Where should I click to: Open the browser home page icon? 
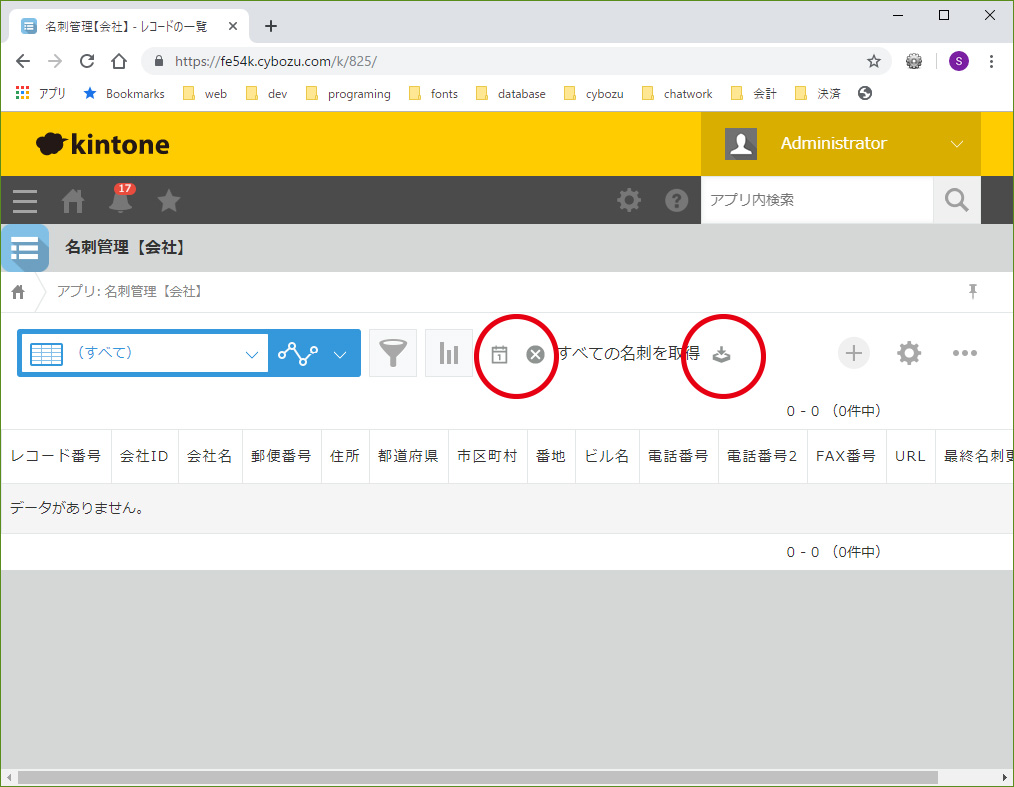point(119,61)
